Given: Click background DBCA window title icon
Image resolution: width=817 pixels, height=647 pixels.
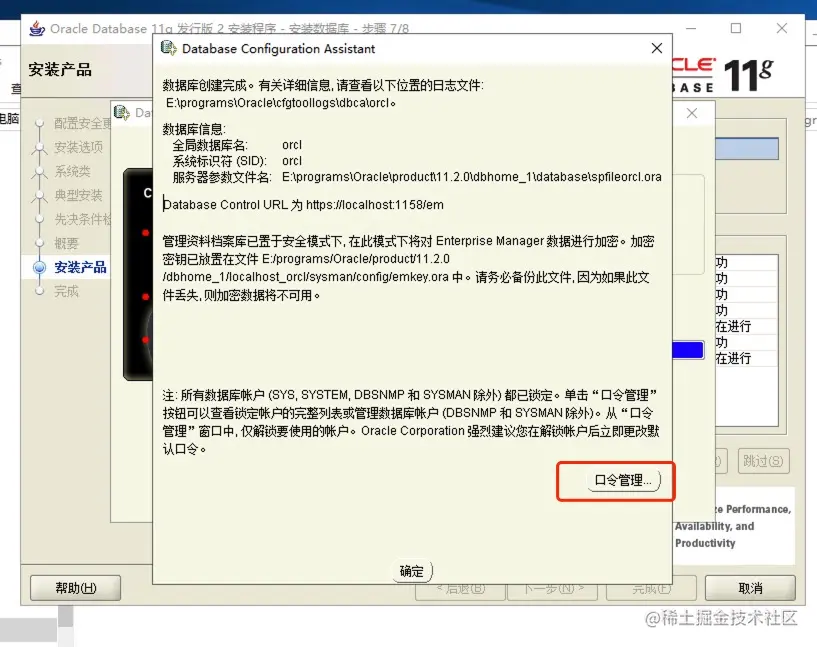Looking at the screenshot, I should tap(121, 112).
